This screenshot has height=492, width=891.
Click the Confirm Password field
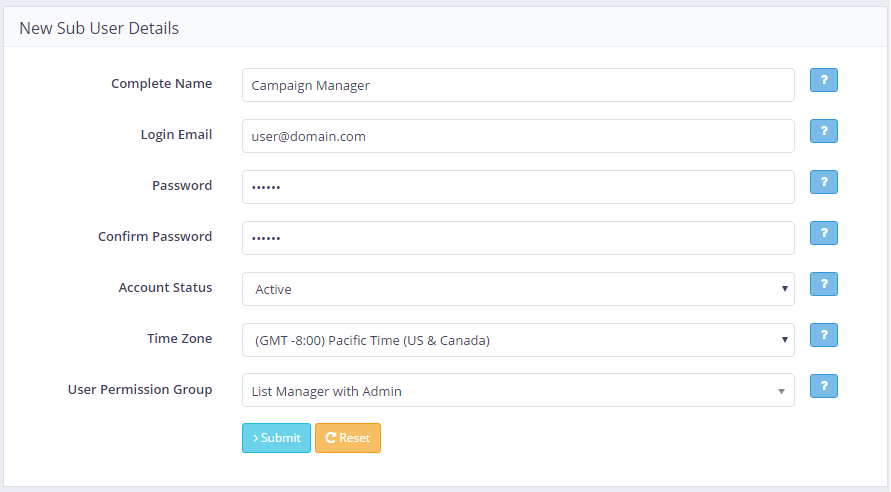pyautogui.click(x=518, y=238)
